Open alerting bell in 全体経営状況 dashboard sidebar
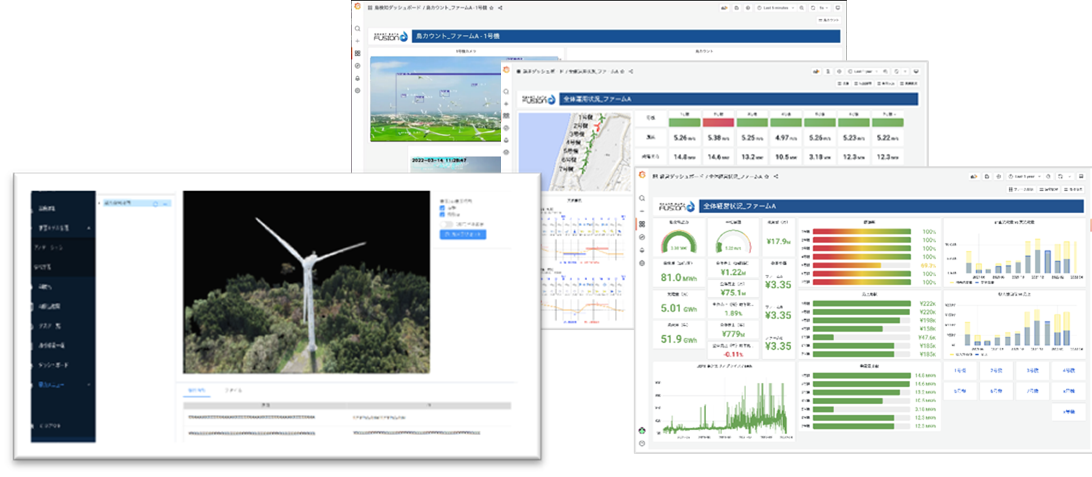Image resolution: width=1092 pixels, height=477 pixels. (x=641, y=249)
